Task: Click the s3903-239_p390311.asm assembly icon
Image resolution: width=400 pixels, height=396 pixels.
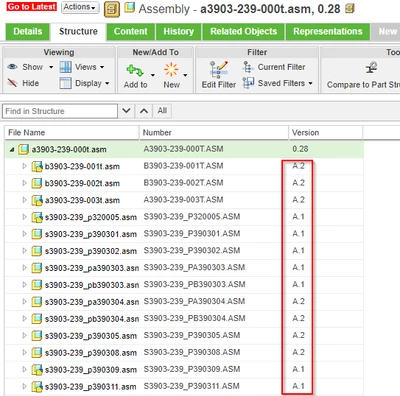Action: click(x=37, y=387)
